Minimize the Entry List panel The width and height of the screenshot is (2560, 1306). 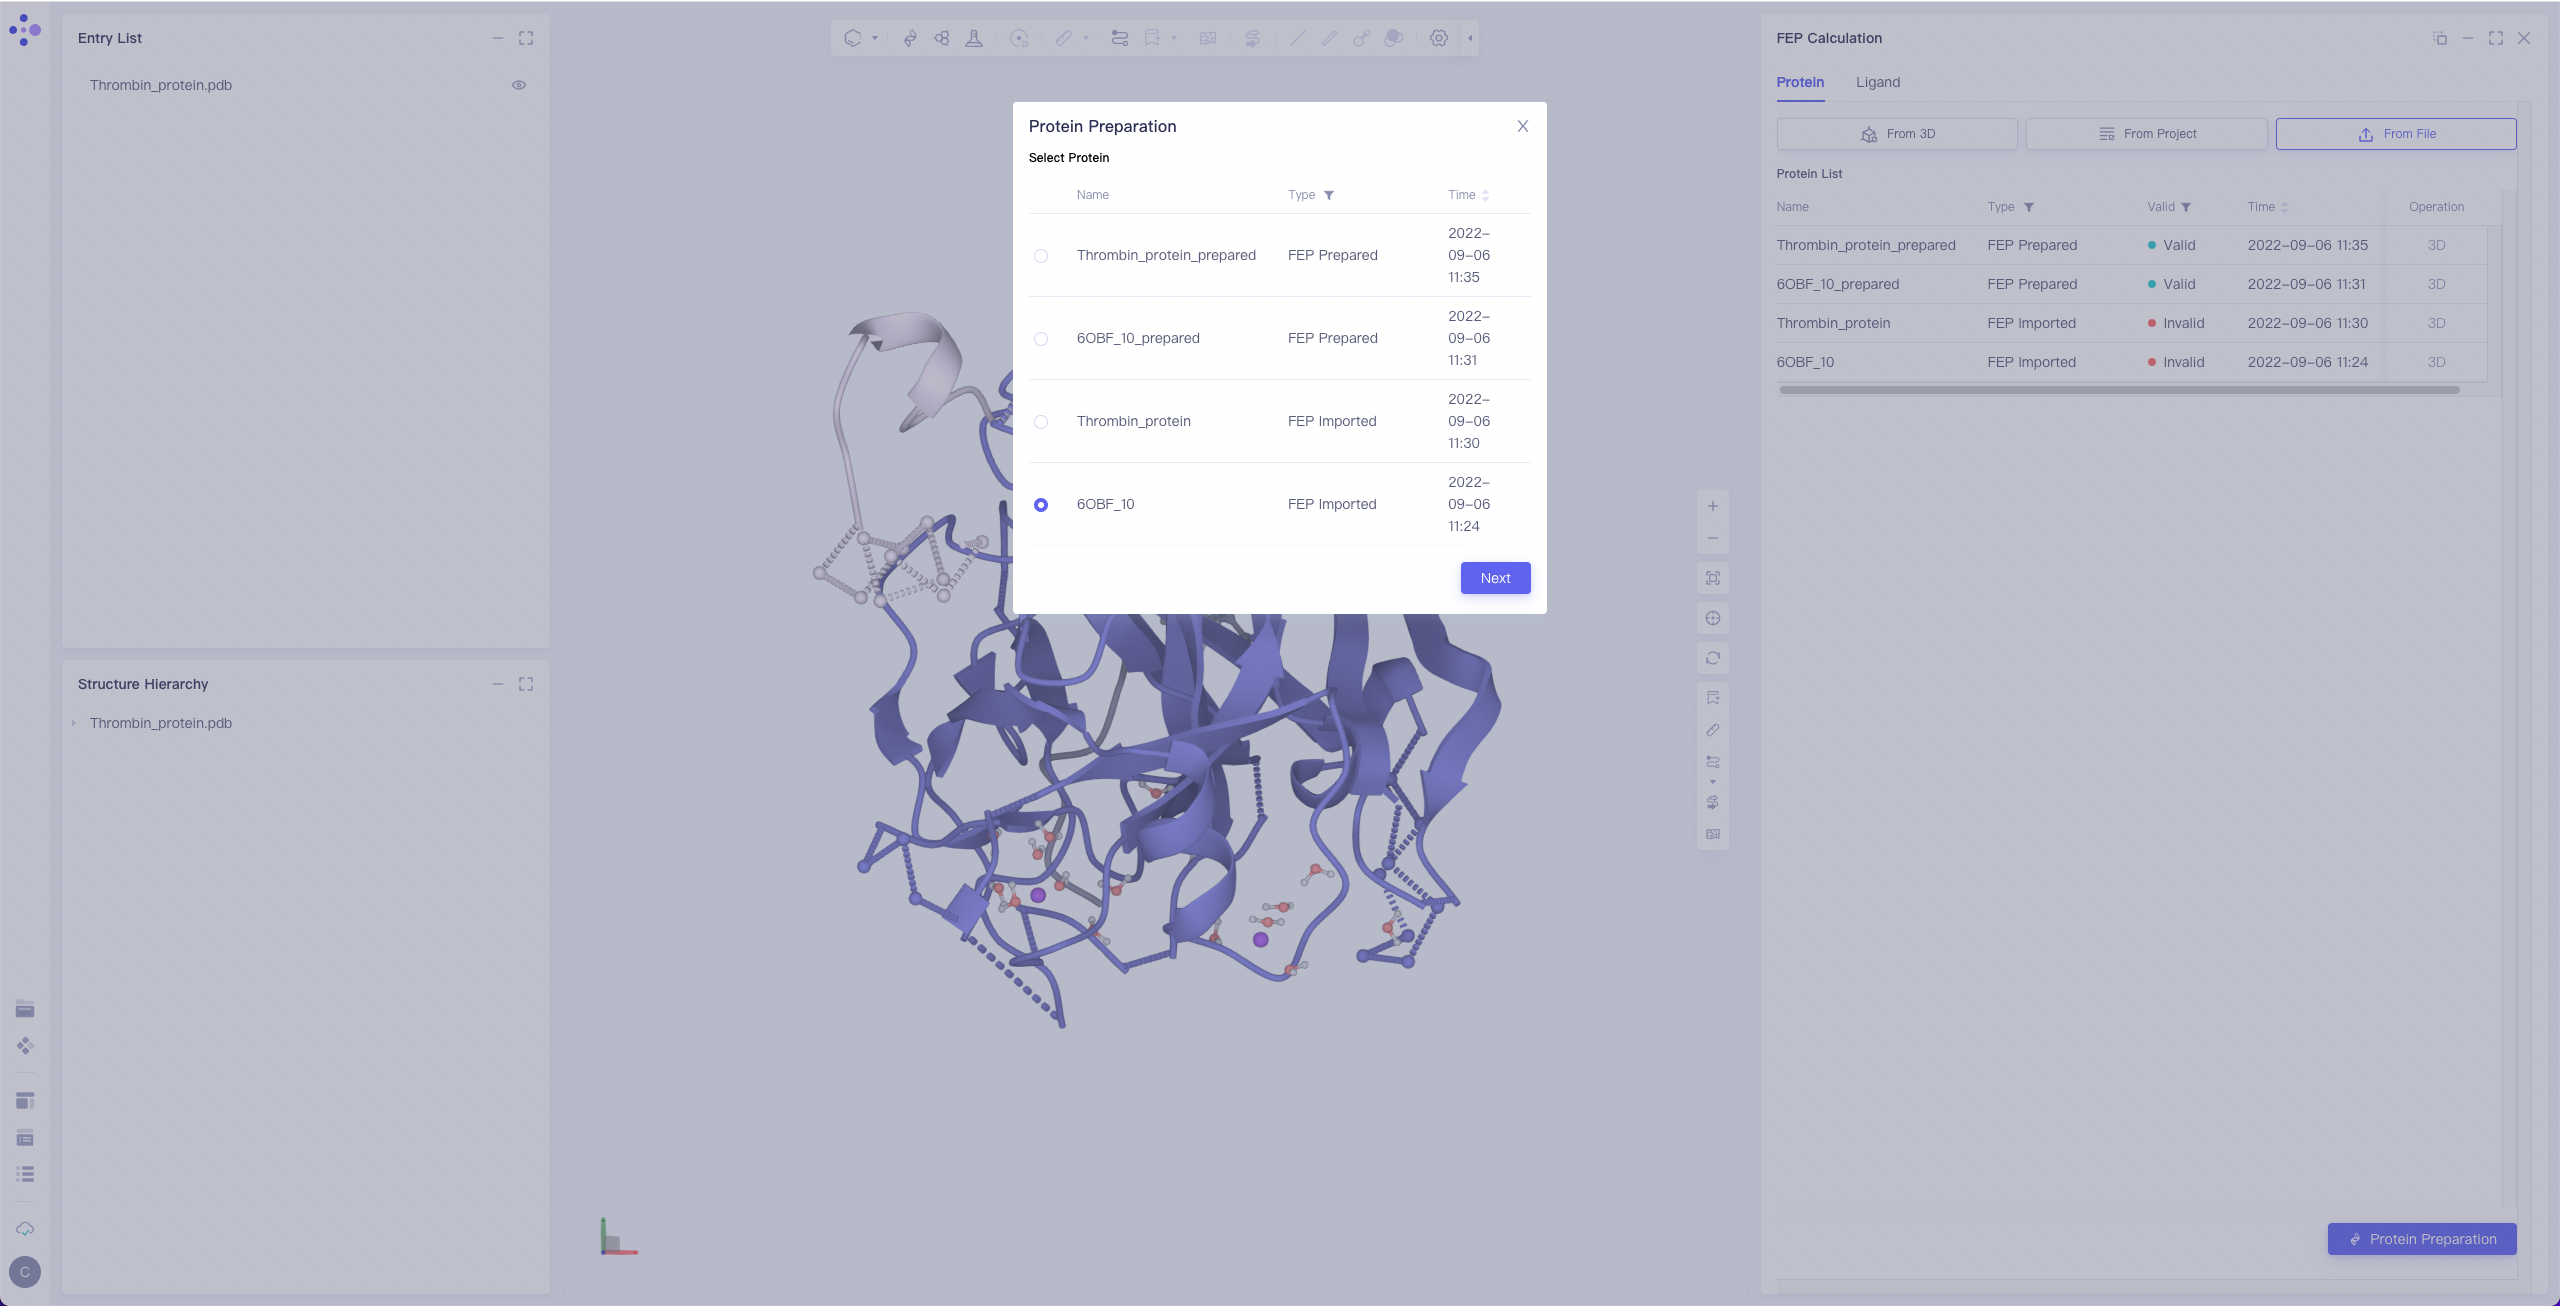click(498, 38)
